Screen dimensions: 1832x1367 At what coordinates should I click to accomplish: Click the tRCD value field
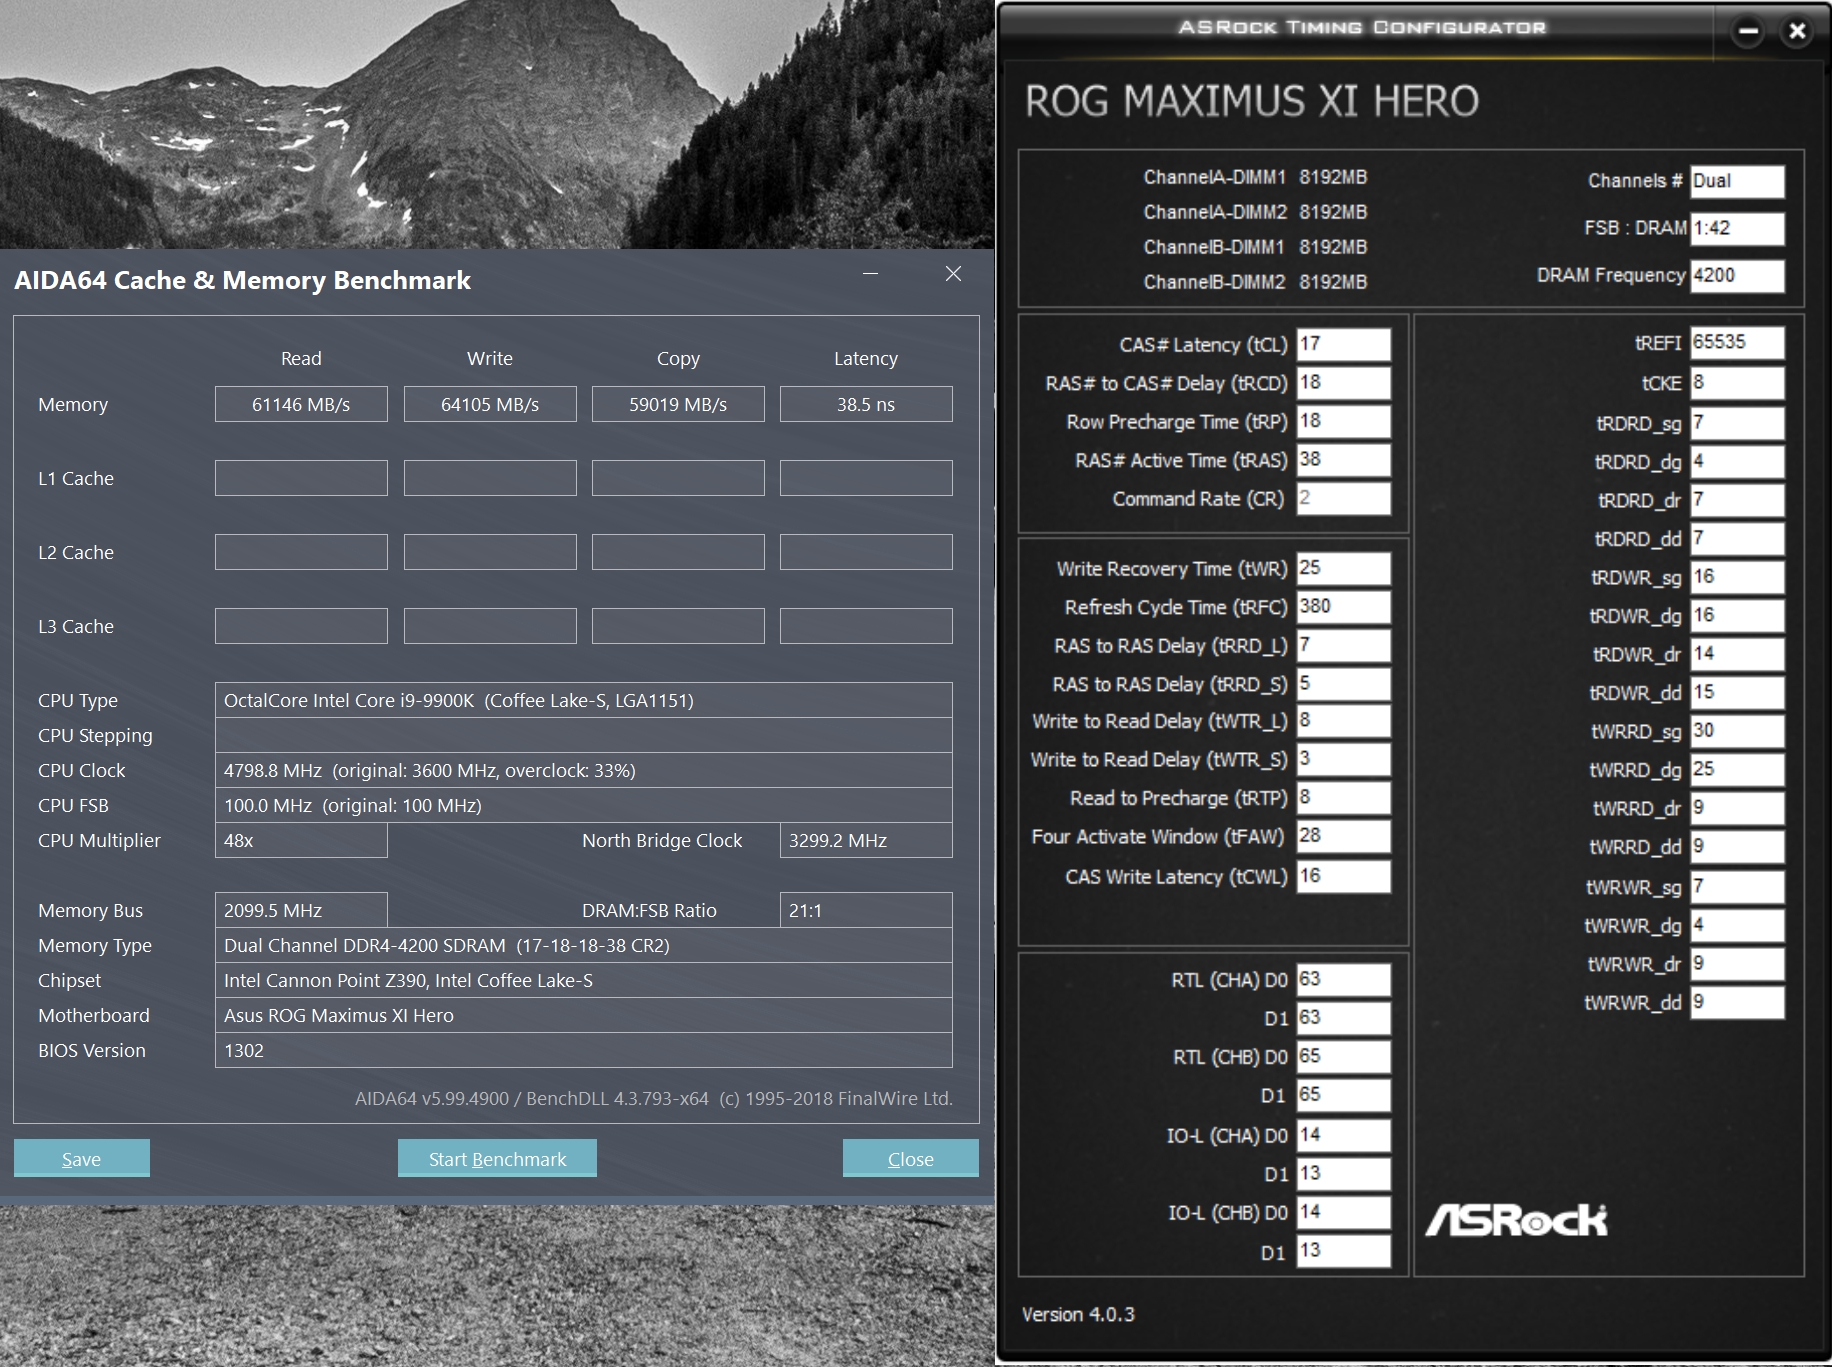[x=1343, y=382]
